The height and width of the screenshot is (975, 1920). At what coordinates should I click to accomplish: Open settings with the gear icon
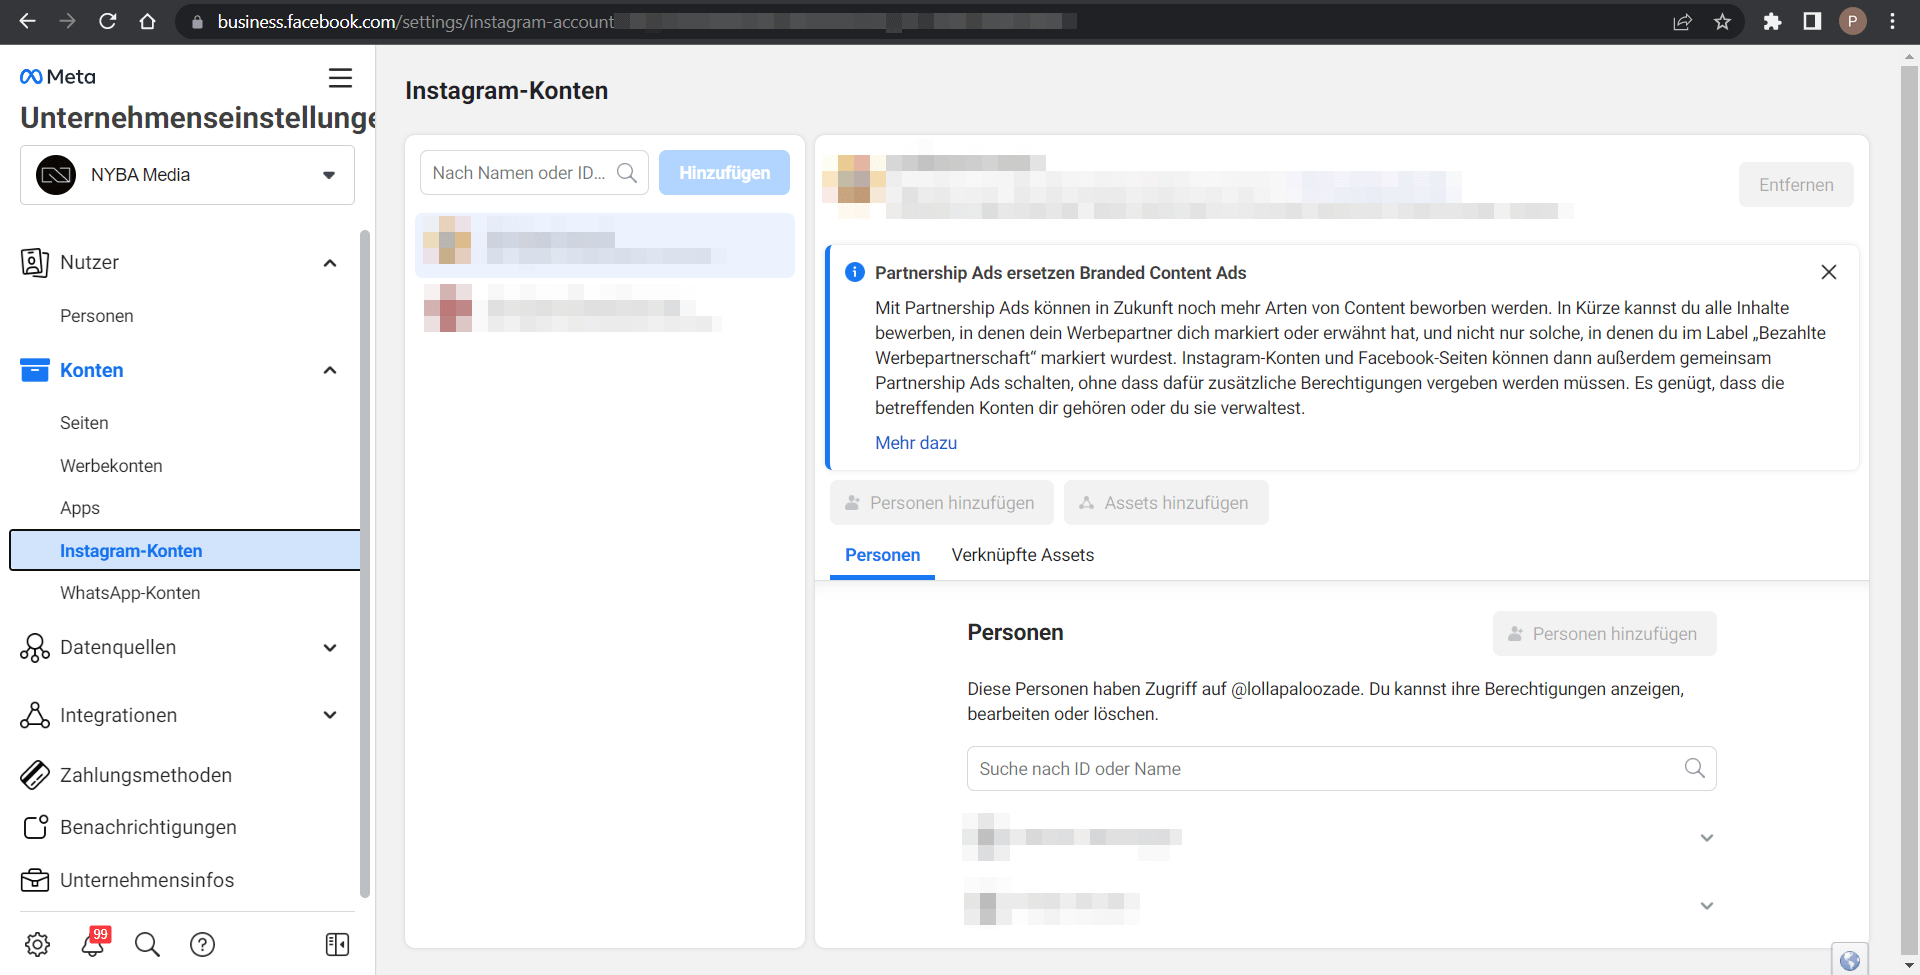(x=38, y=944)
